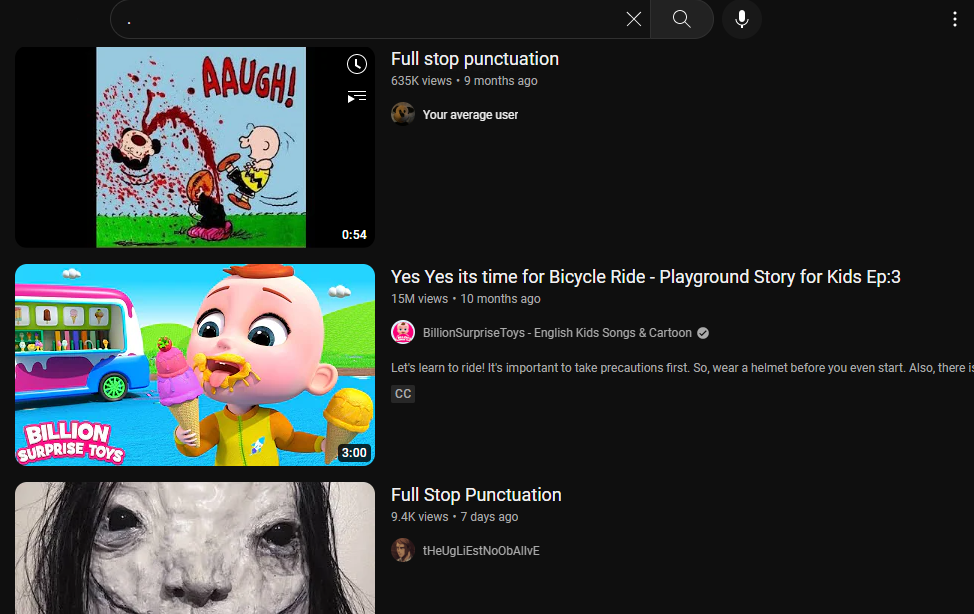Visit BillionSurpriseToys - English Kids Songs & Cartoon channel
The width and height of the screenshot is (974, 614).
(x=557, y=333)
